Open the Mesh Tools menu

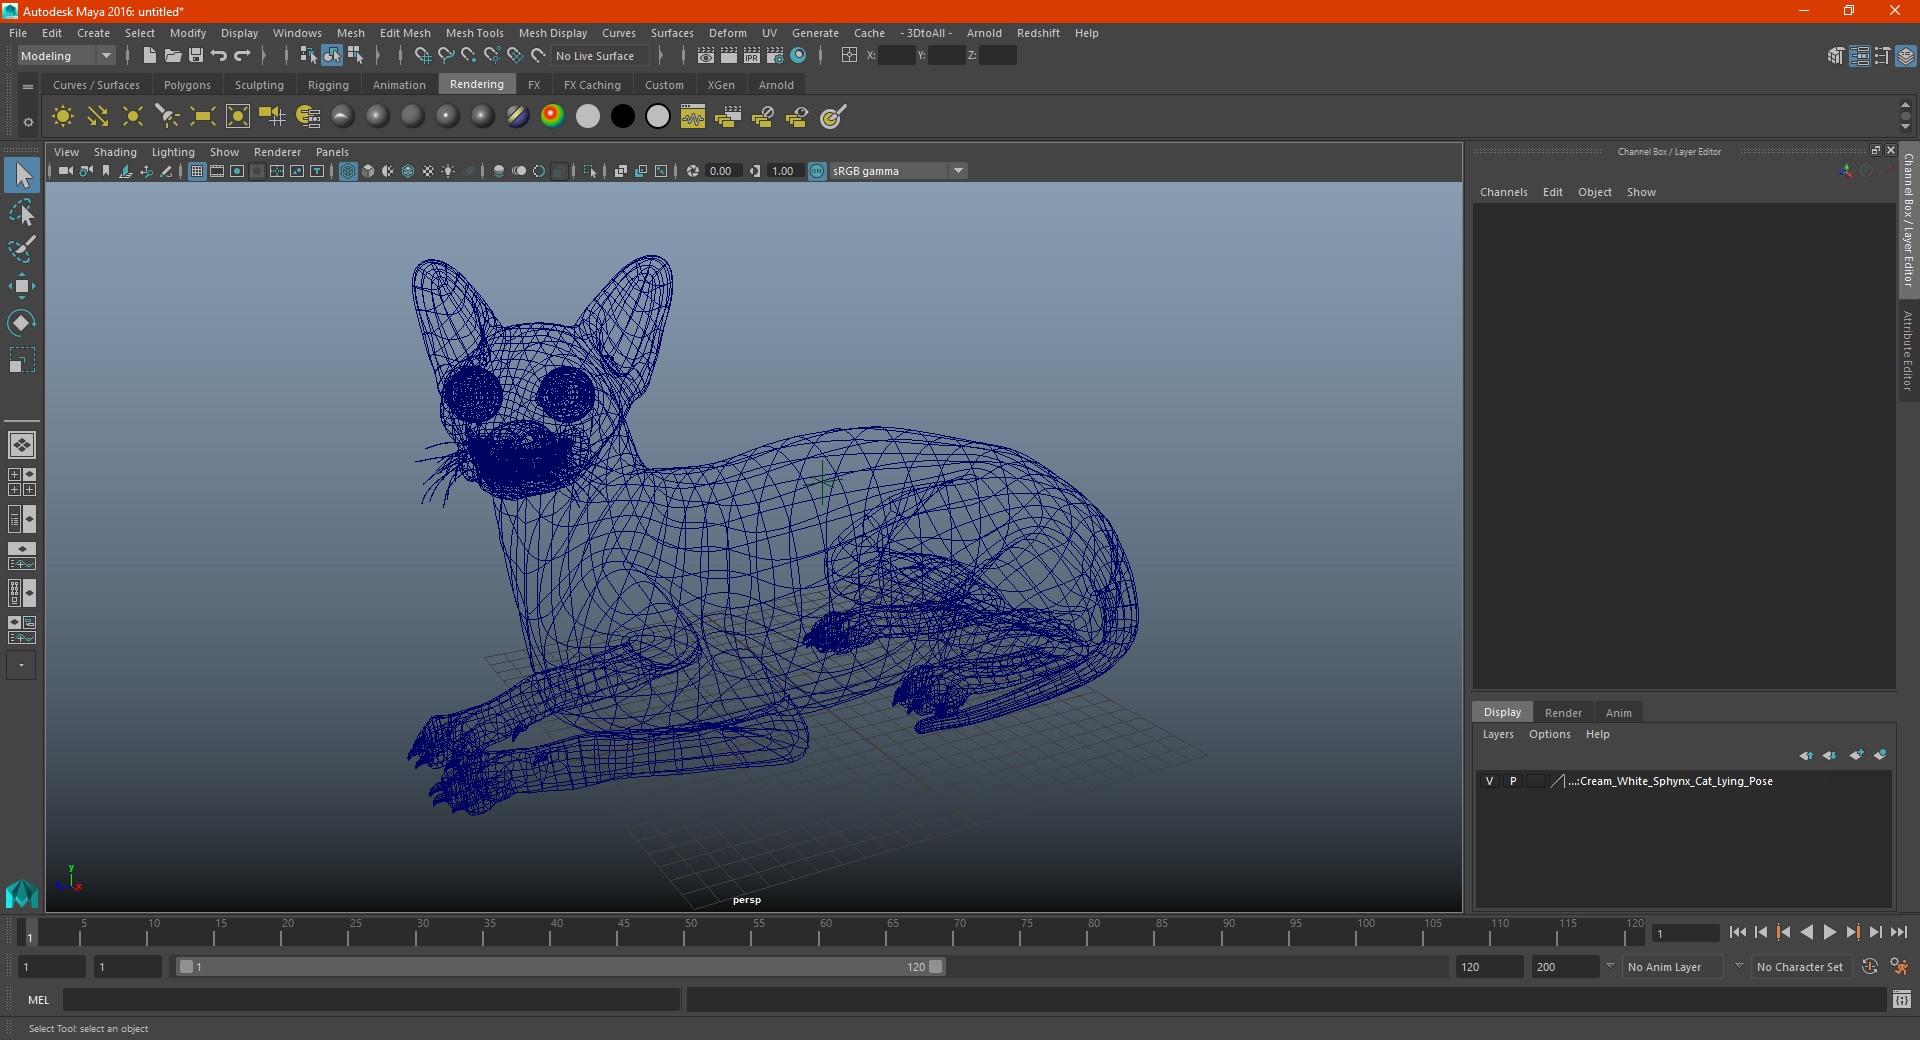475,33
